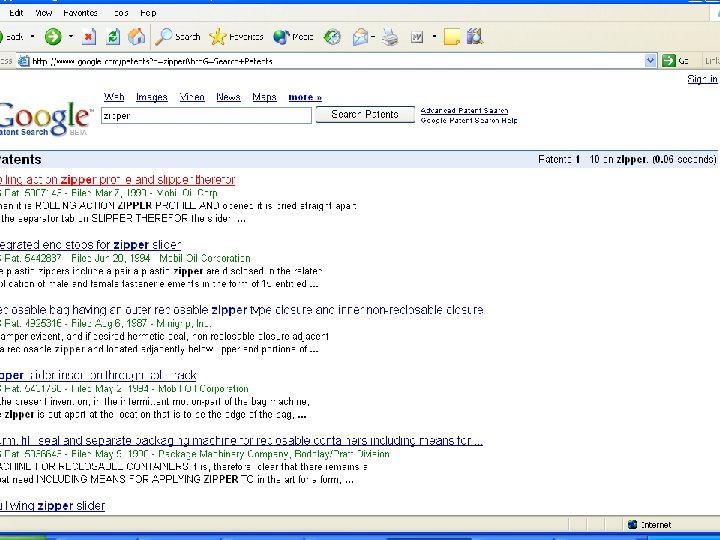This screenshot has height=540, width=720.
Task: Go to the Home page icon
Action: 136,36
